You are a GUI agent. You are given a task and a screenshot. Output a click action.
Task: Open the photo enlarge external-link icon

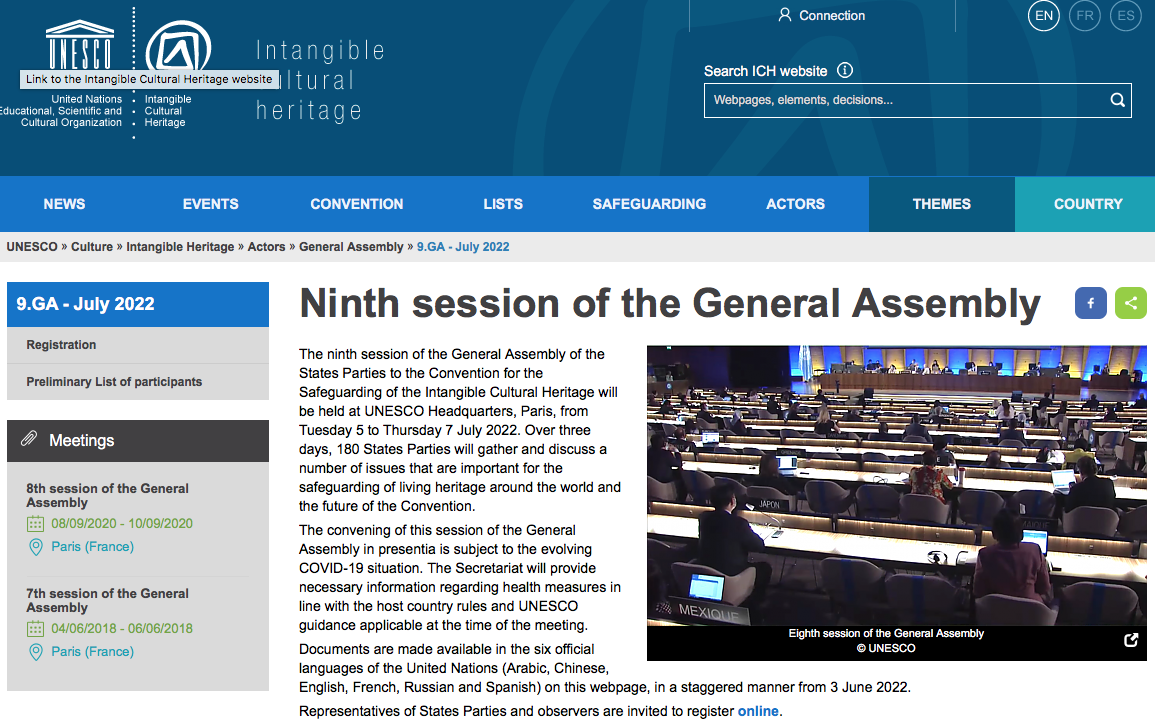[x=1131, y=640]
